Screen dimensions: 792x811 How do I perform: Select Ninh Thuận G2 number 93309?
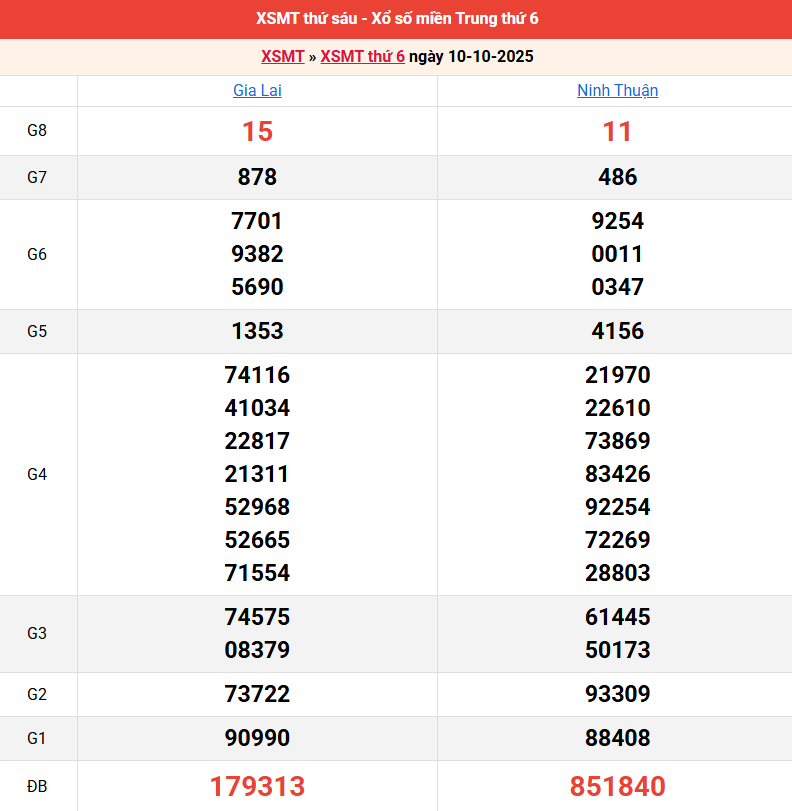click(617, 694)
